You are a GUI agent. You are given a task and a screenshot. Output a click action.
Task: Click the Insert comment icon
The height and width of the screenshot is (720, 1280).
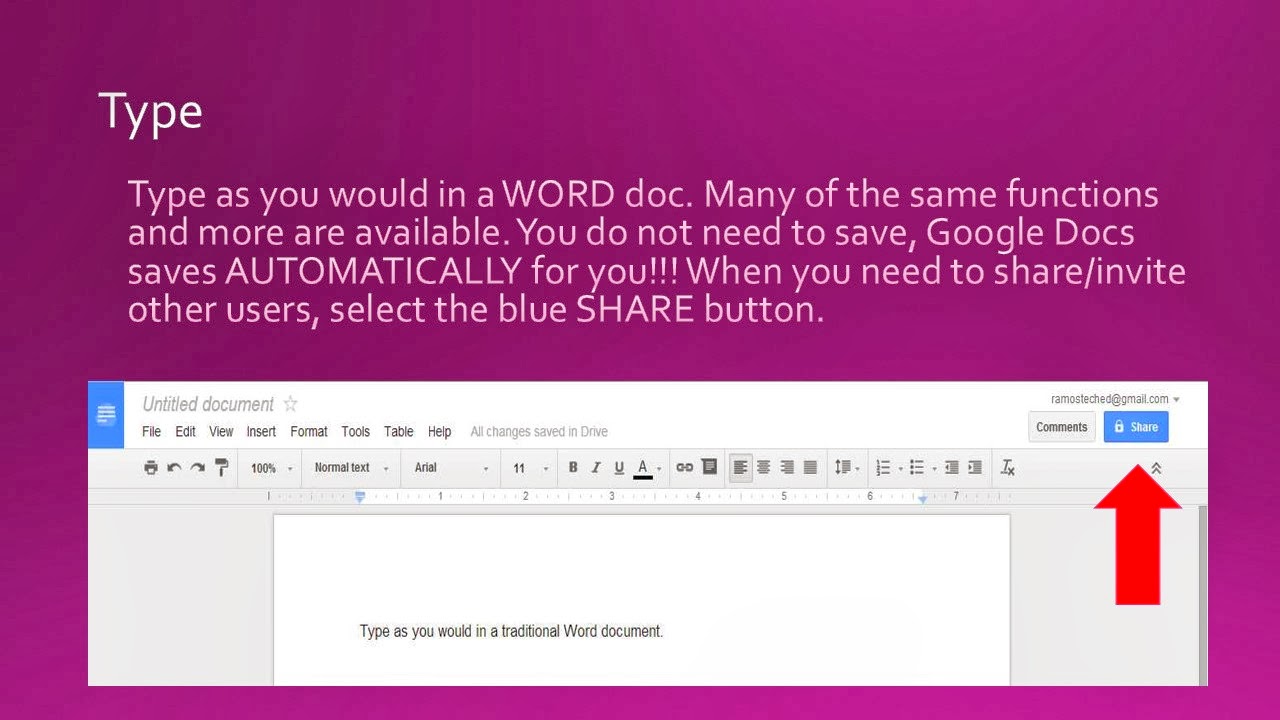tap(709, 467)
